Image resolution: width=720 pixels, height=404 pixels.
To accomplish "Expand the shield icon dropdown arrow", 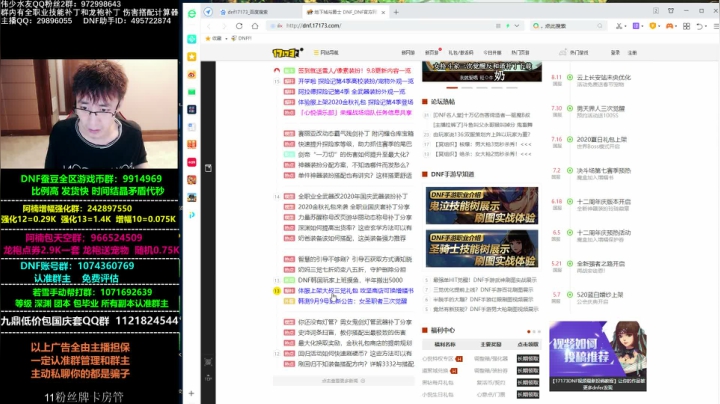I will coord(658,26).
